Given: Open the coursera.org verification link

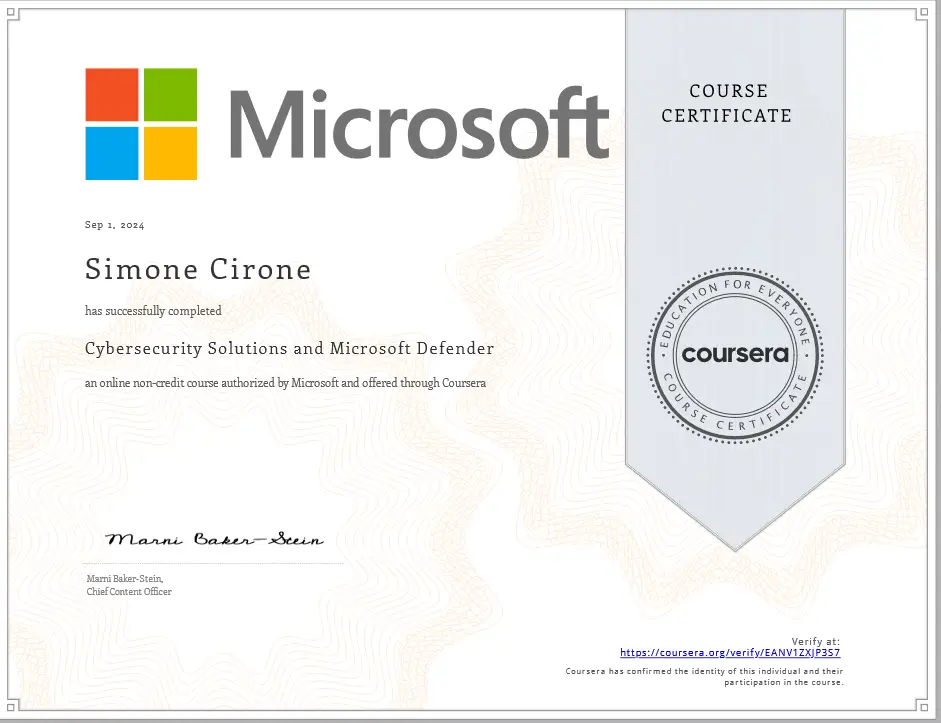Looking at the screenshot, I should click(729, 652).
